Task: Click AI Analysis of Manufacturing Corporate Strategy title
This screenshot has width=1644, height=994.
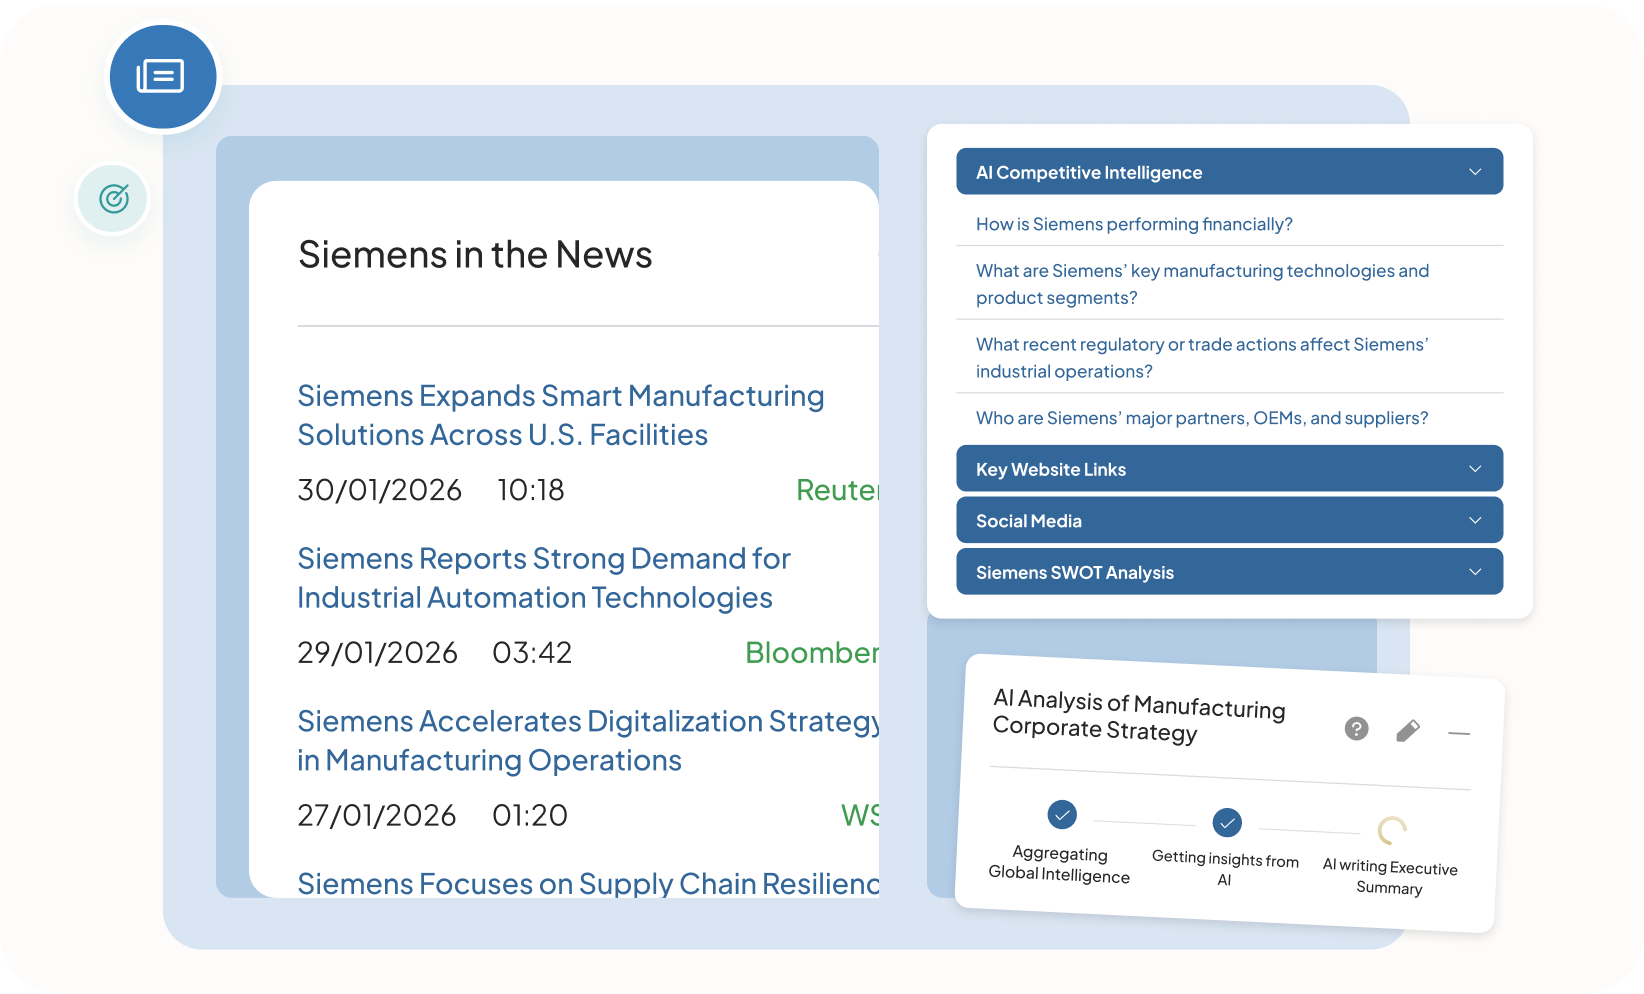Action: [x=1139, y=716]
